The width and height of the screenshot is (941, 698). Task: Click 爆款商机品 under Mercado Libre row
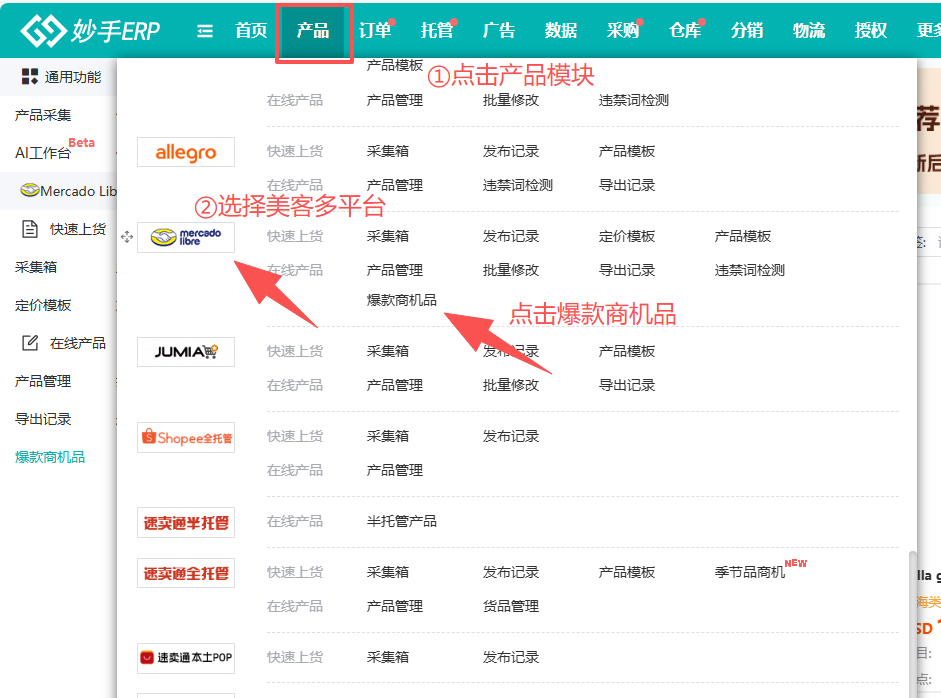click(401, 299)
